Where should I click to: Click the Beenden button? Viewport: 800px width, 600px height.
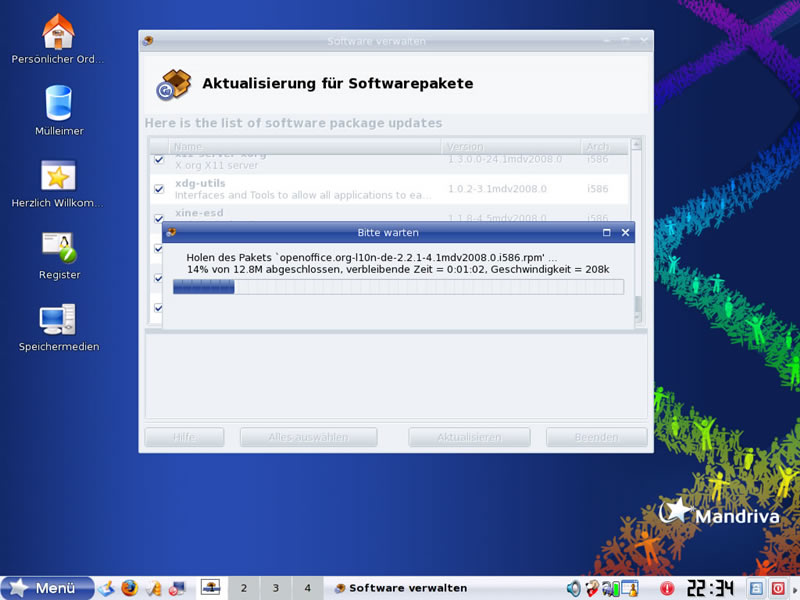tap(596, 437)
